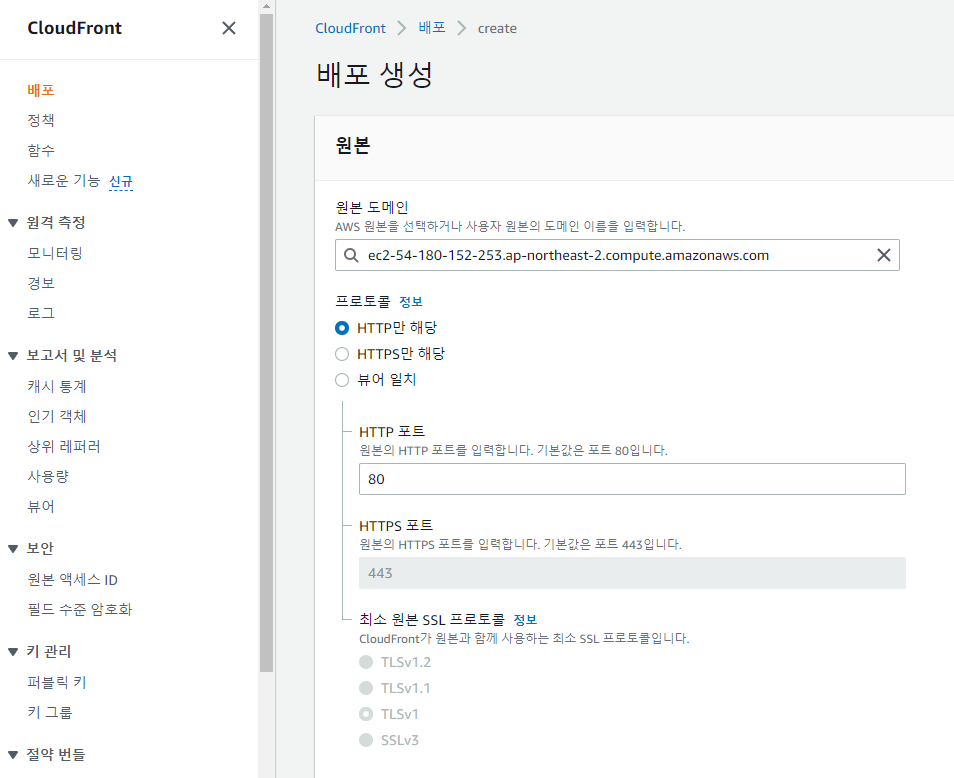Open '정책' in the sidebar

click(x=41, y=120)
